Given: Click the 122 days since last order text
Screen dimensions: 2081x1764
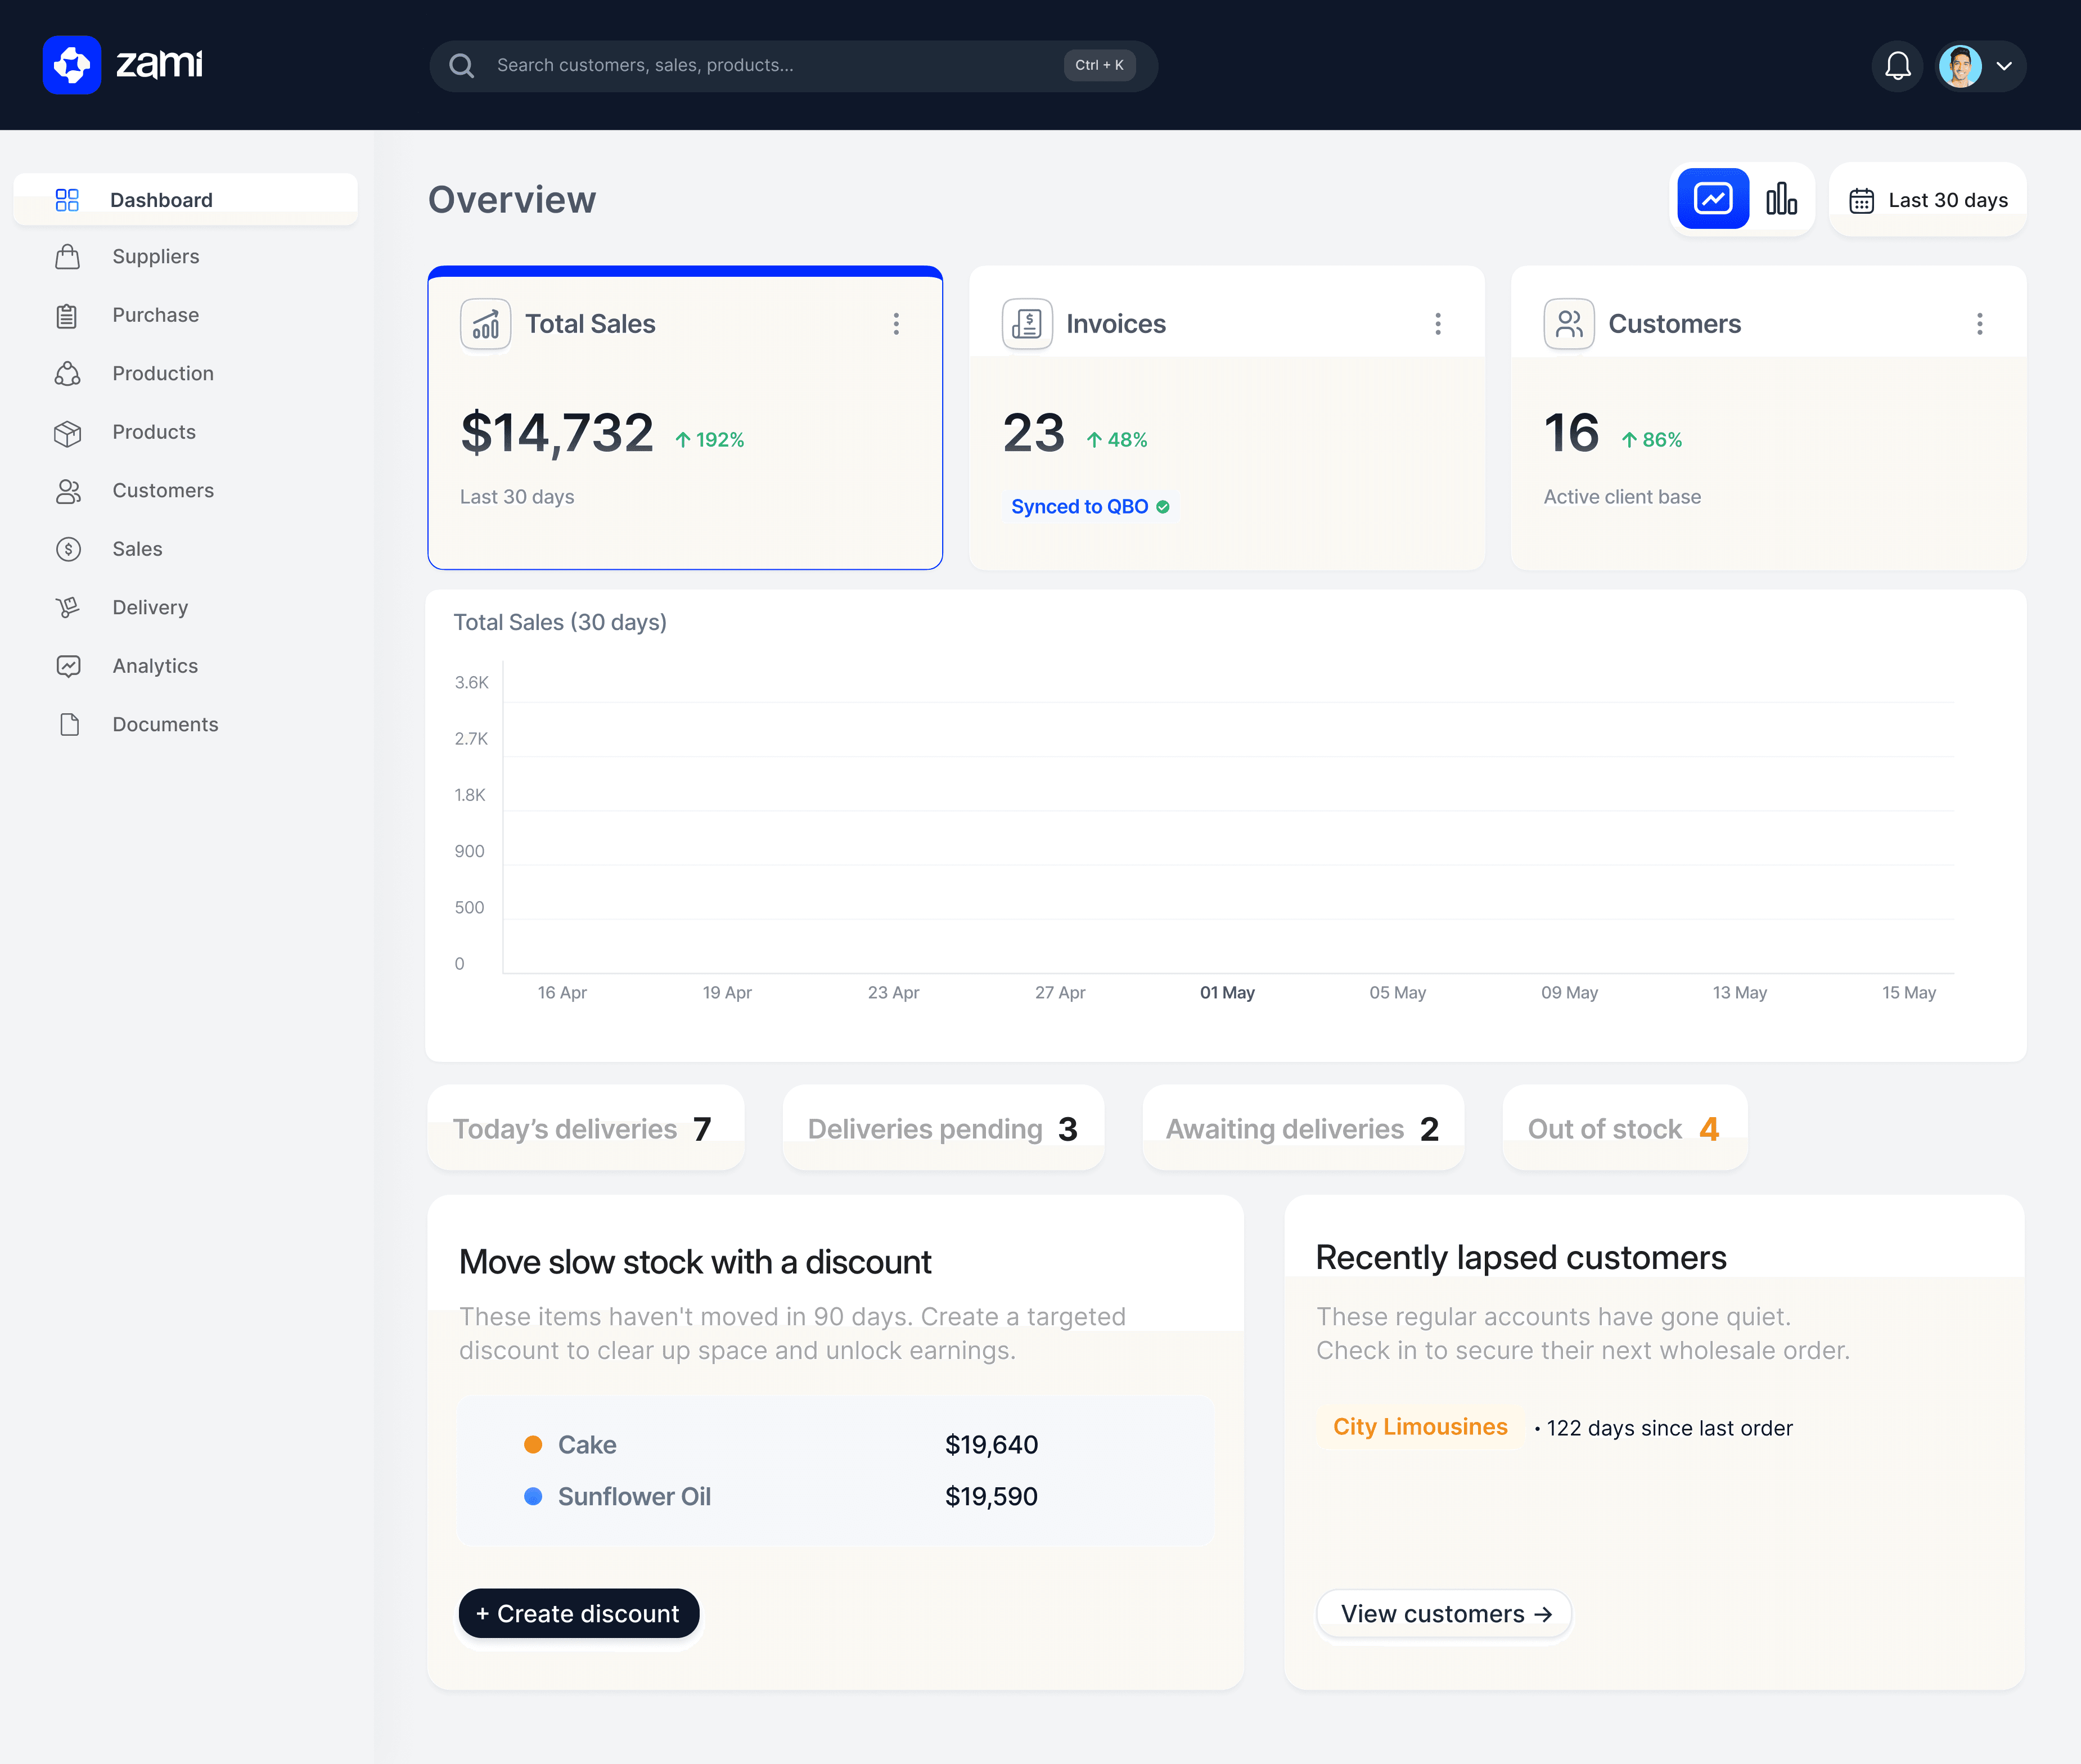Looking at the screenshot, I should pyautogui.click(x=1669, y=1428).
